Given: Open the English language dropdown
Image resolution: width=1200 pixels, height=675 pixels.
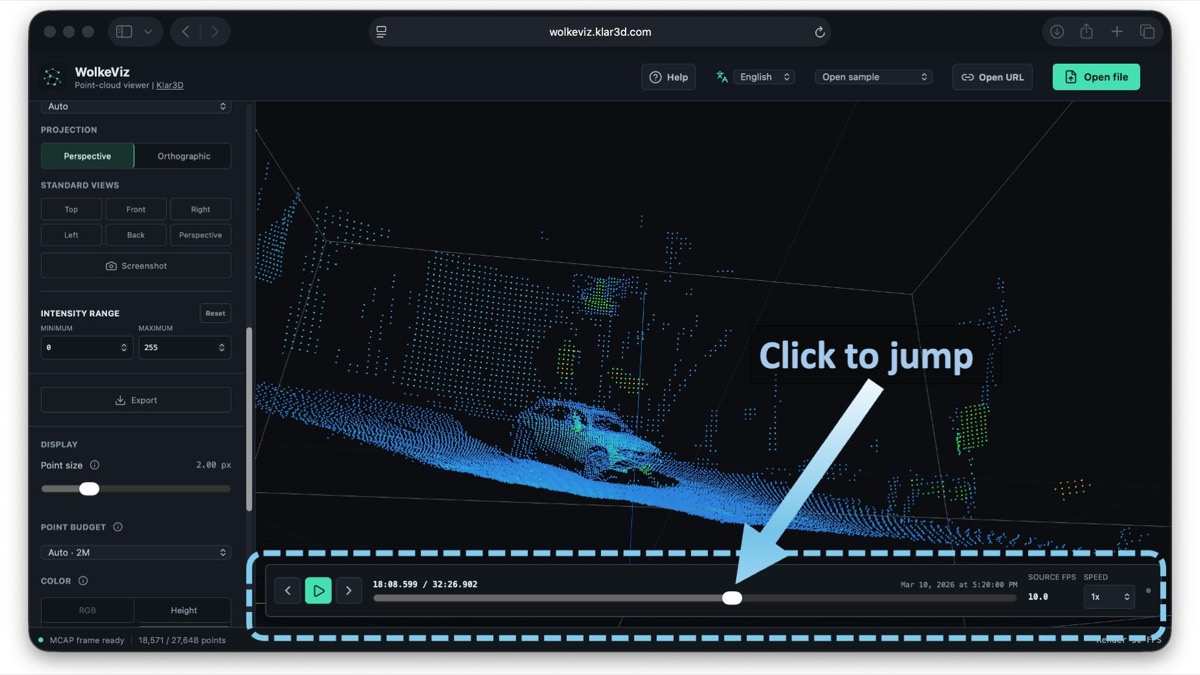Looking at the screenshot, I should [x=764, y=77].
